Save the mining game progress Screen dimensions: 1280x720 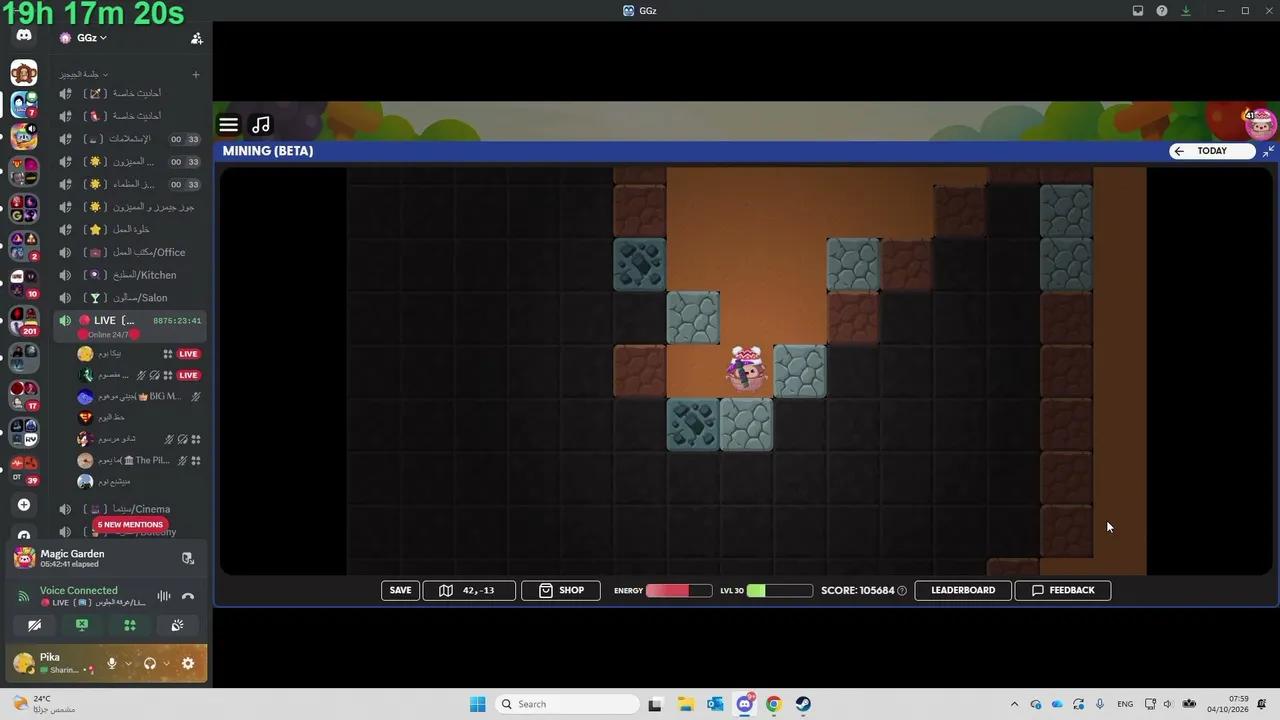tap(400, 590)
